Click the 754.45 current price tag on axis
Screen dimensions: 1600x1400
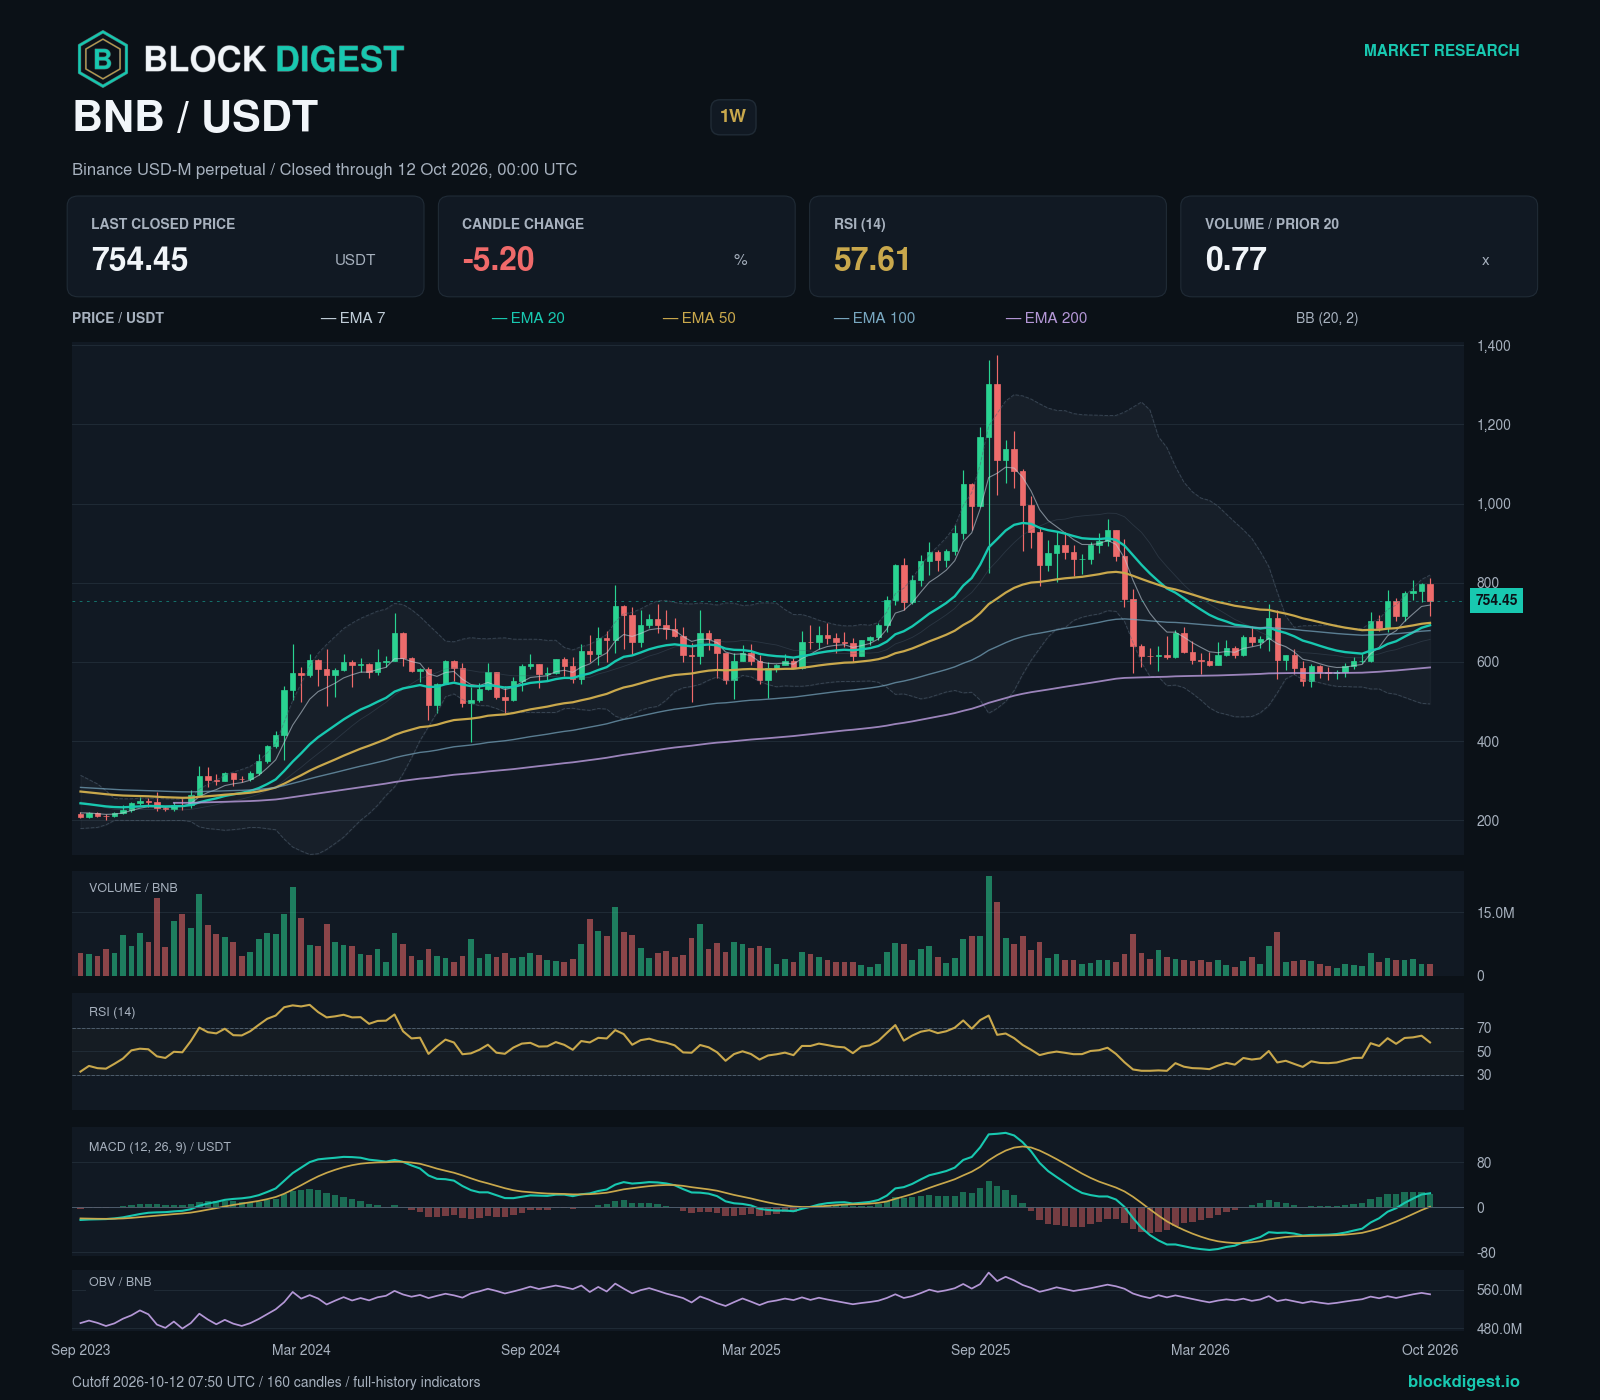[1496, 600]
